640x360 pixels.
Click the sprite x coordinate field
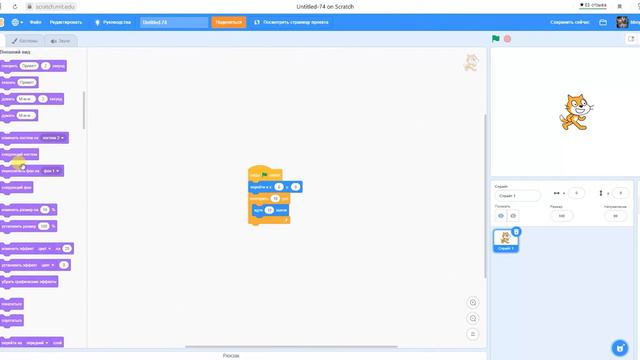click(576, 193)
